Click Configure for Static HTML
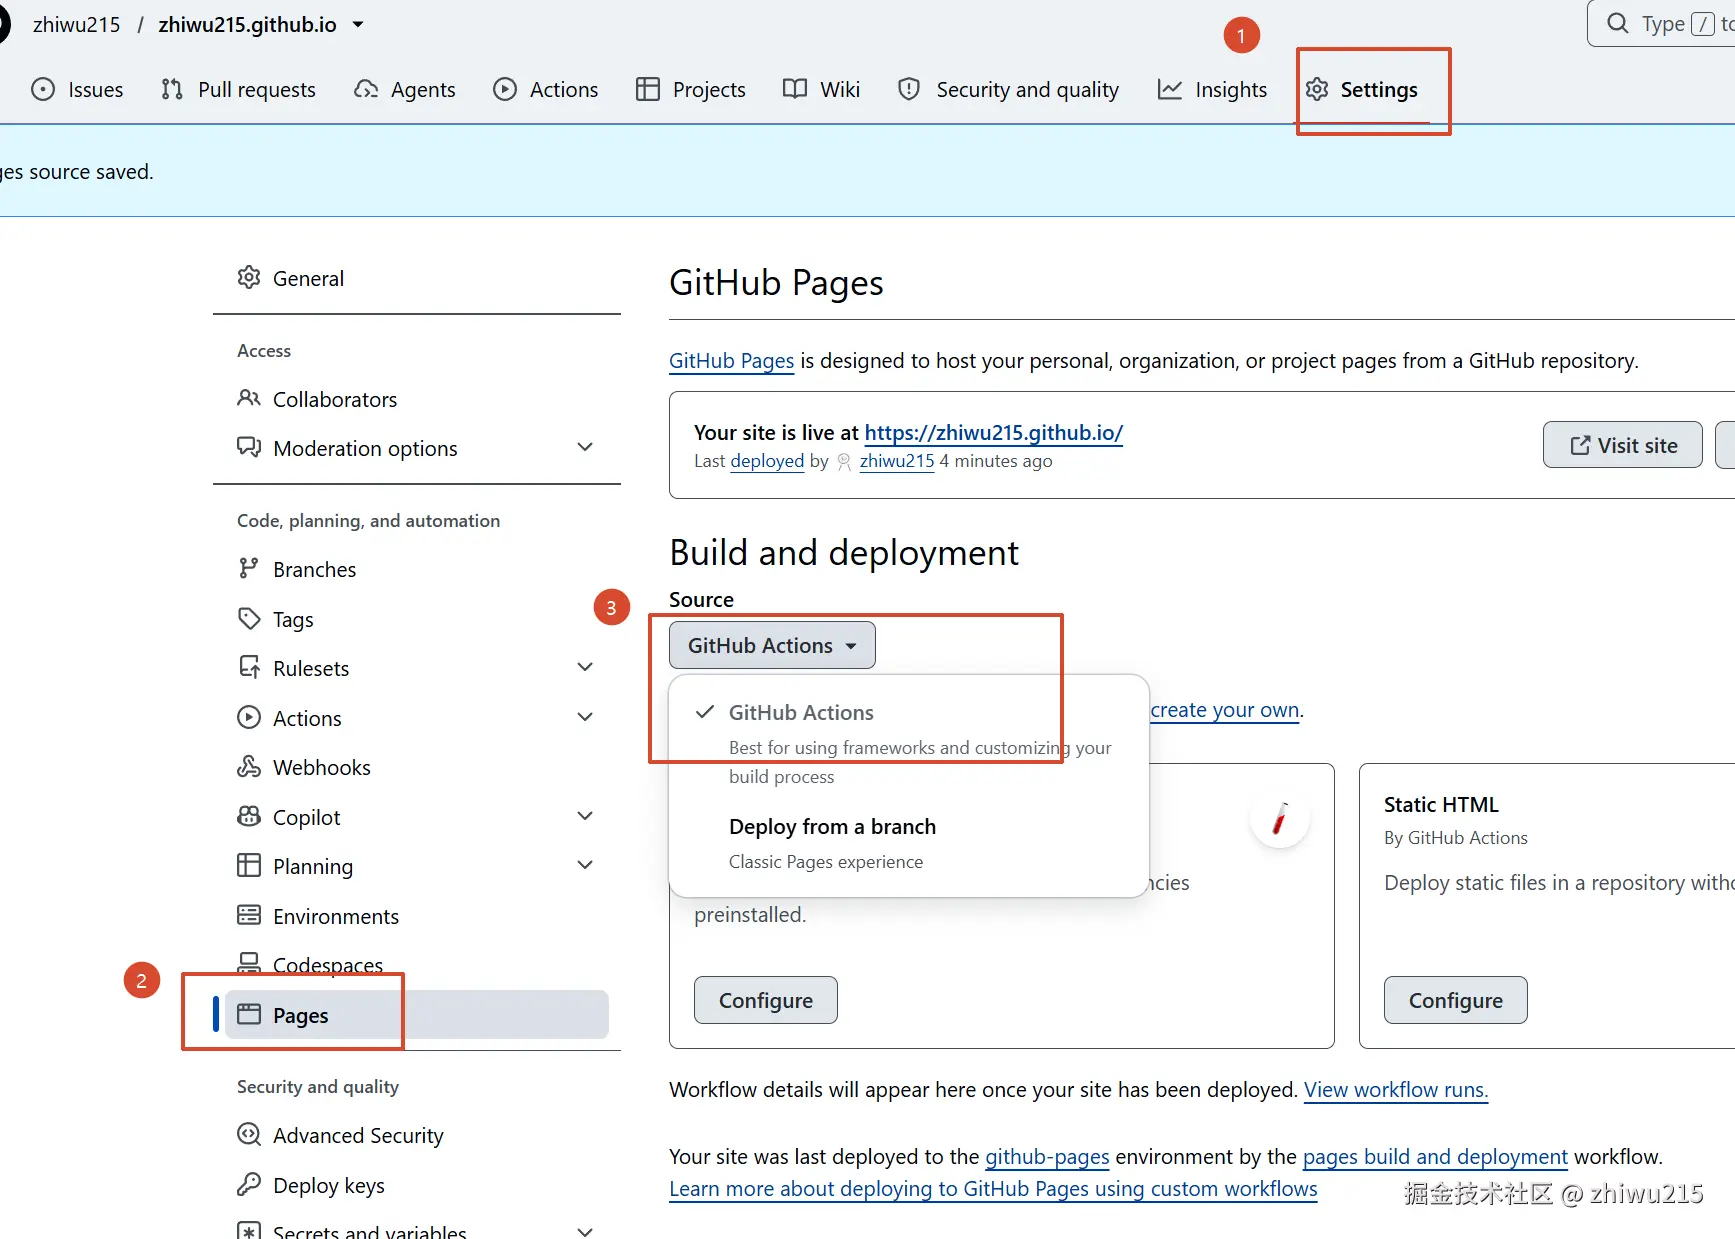Screen dimensions: 1735x1239 point(1456,1000)
